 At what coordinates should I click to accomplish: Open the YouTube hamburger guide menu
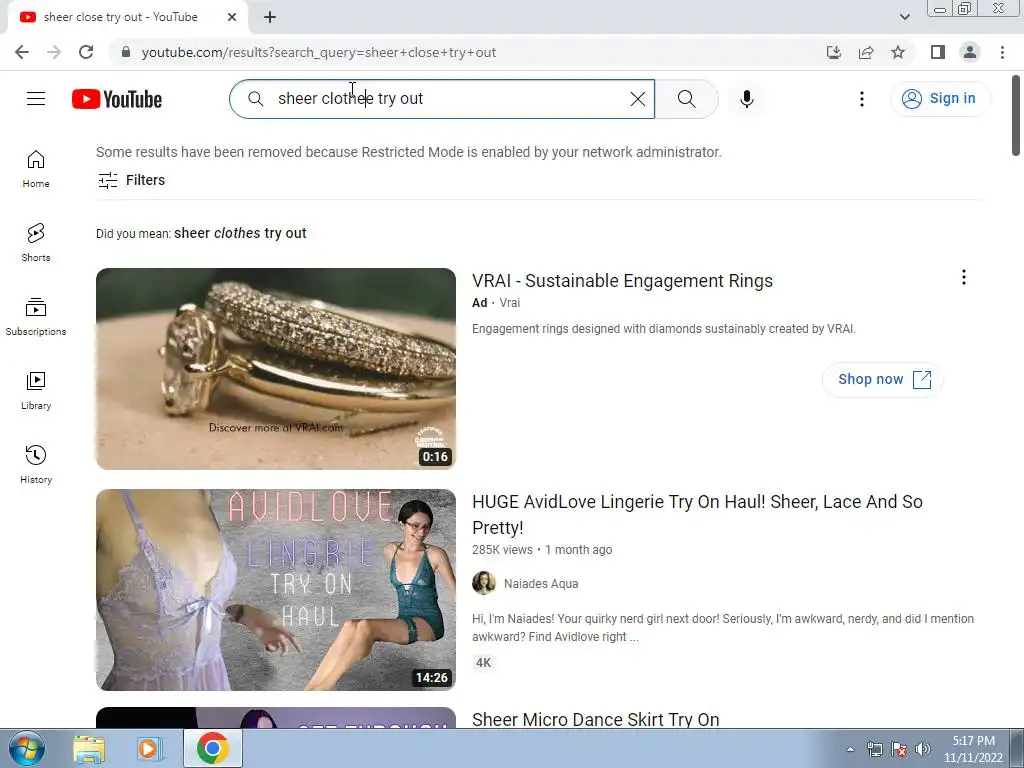(36, 99)
